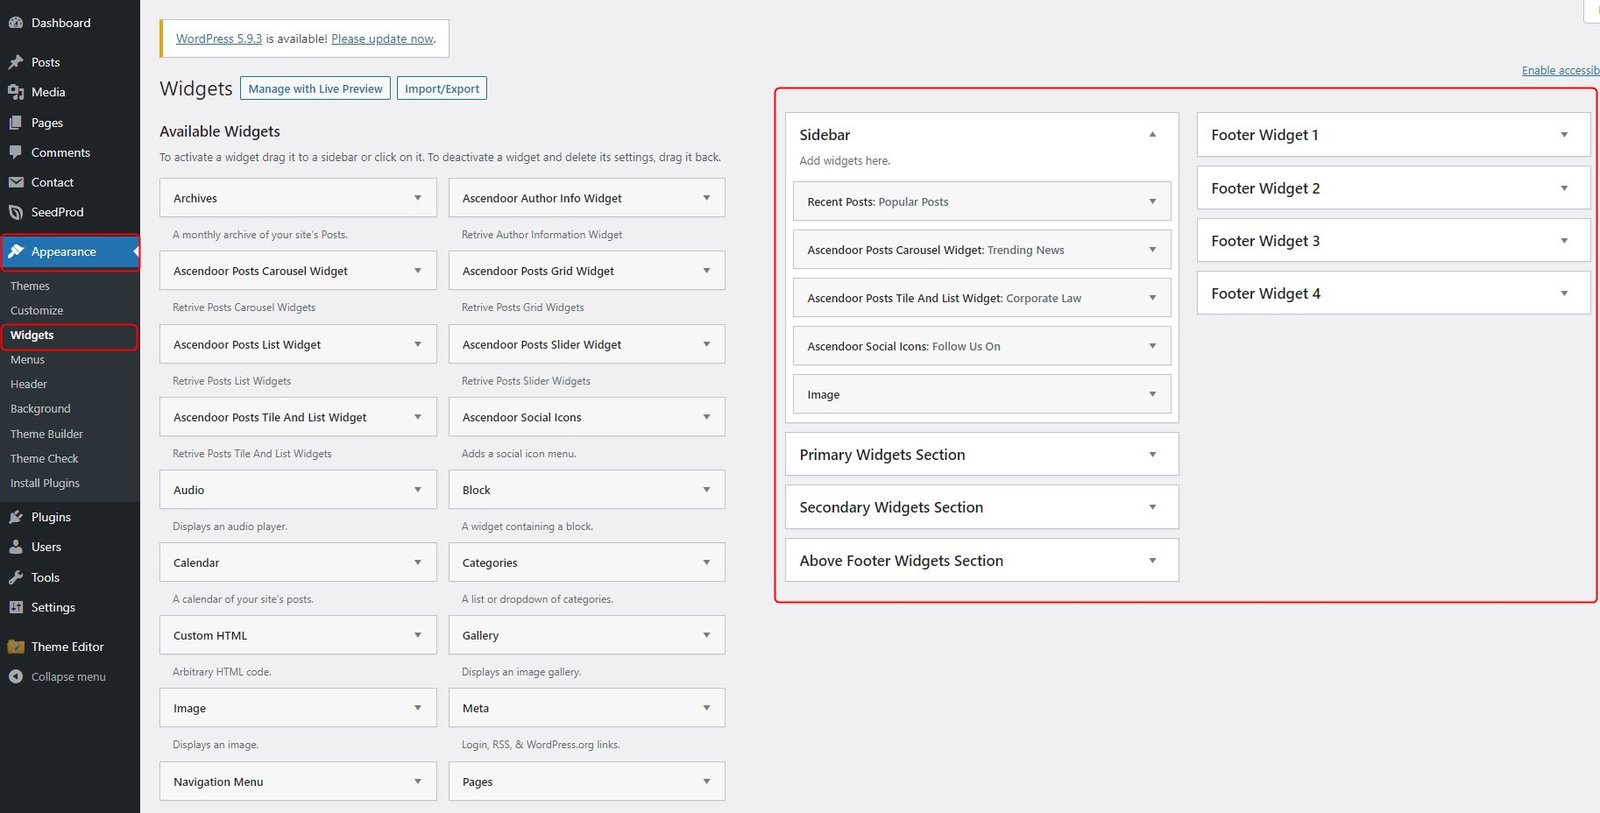The height and width of the screenshot is (813, 1600).
Task: Expand the Block widget arrow
Action: point(706,490)
